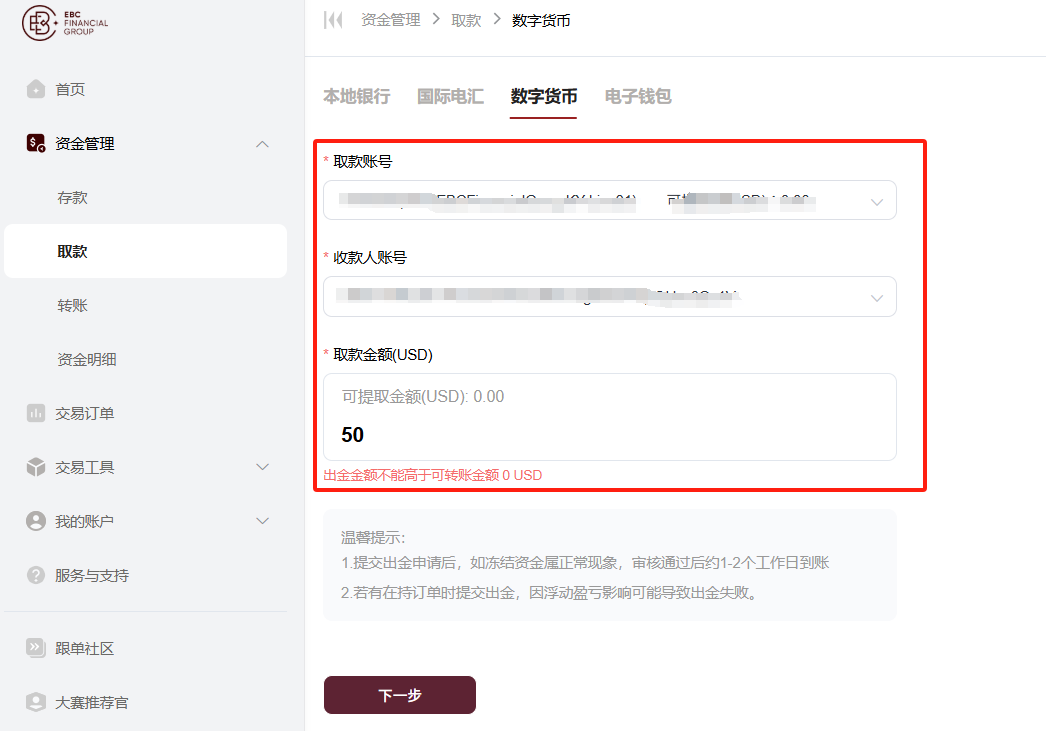Screen dimensions: 1046x731
Task: Click the 跟单社区 icon
Action: click(x=36, y=648)
